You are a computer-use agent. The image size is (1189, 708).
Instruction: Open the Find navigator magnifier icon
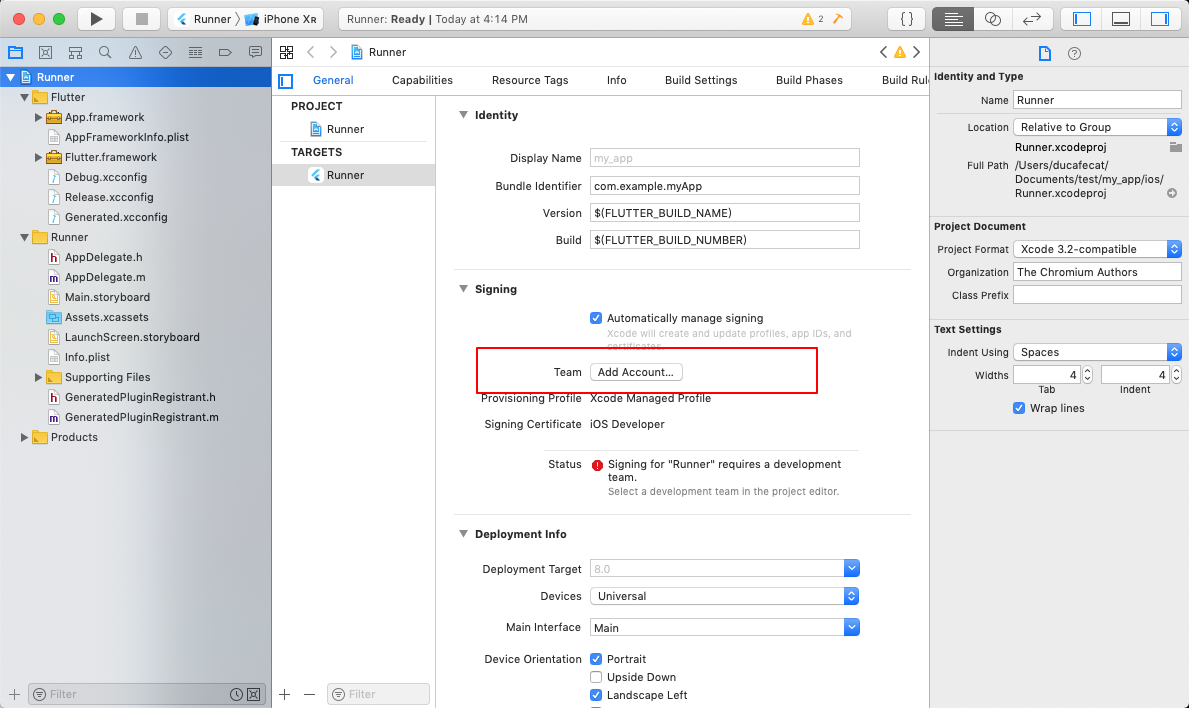click(x=105, y=52)
